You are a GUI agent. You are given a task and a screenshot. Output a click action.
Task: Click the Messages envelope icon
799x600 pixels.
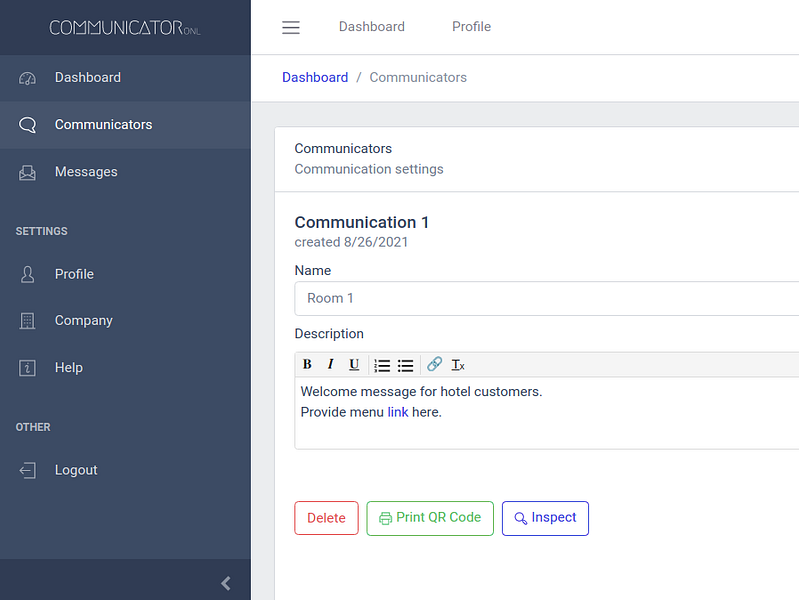[x=28, y=172]
